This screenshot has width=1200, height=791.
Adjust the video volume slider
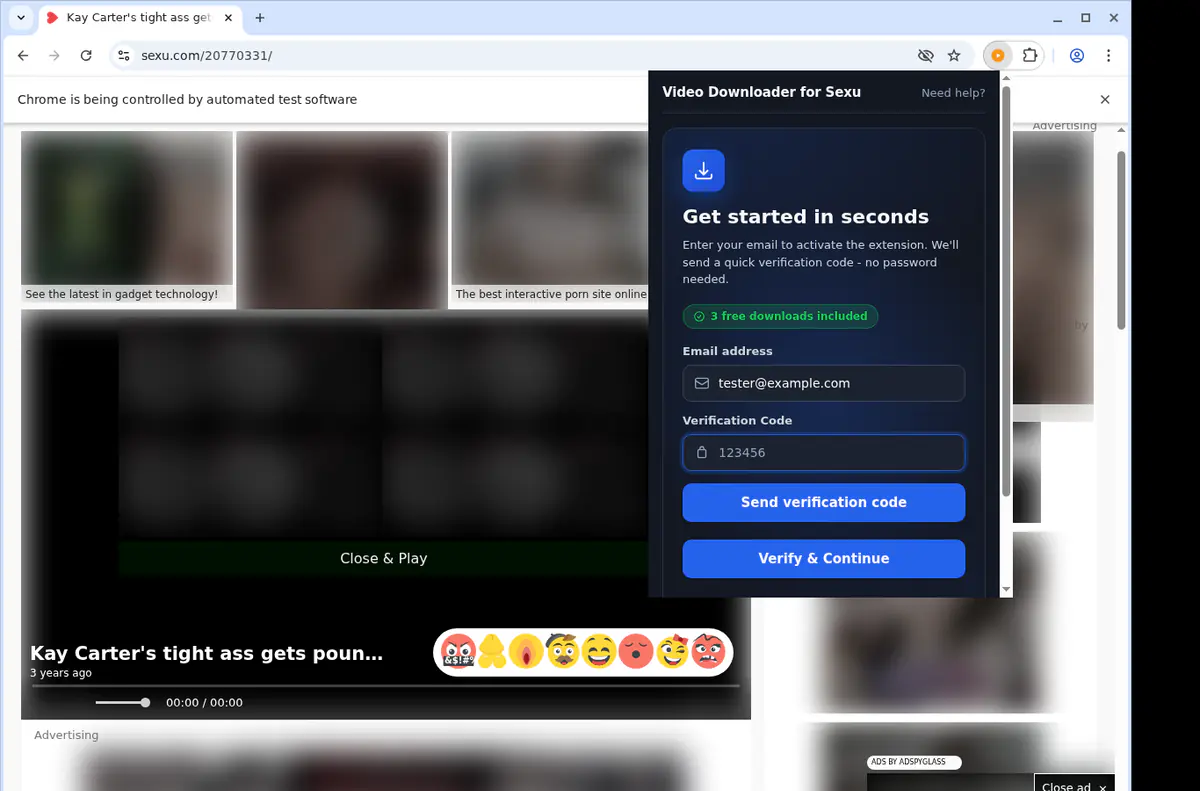(123, 702)
